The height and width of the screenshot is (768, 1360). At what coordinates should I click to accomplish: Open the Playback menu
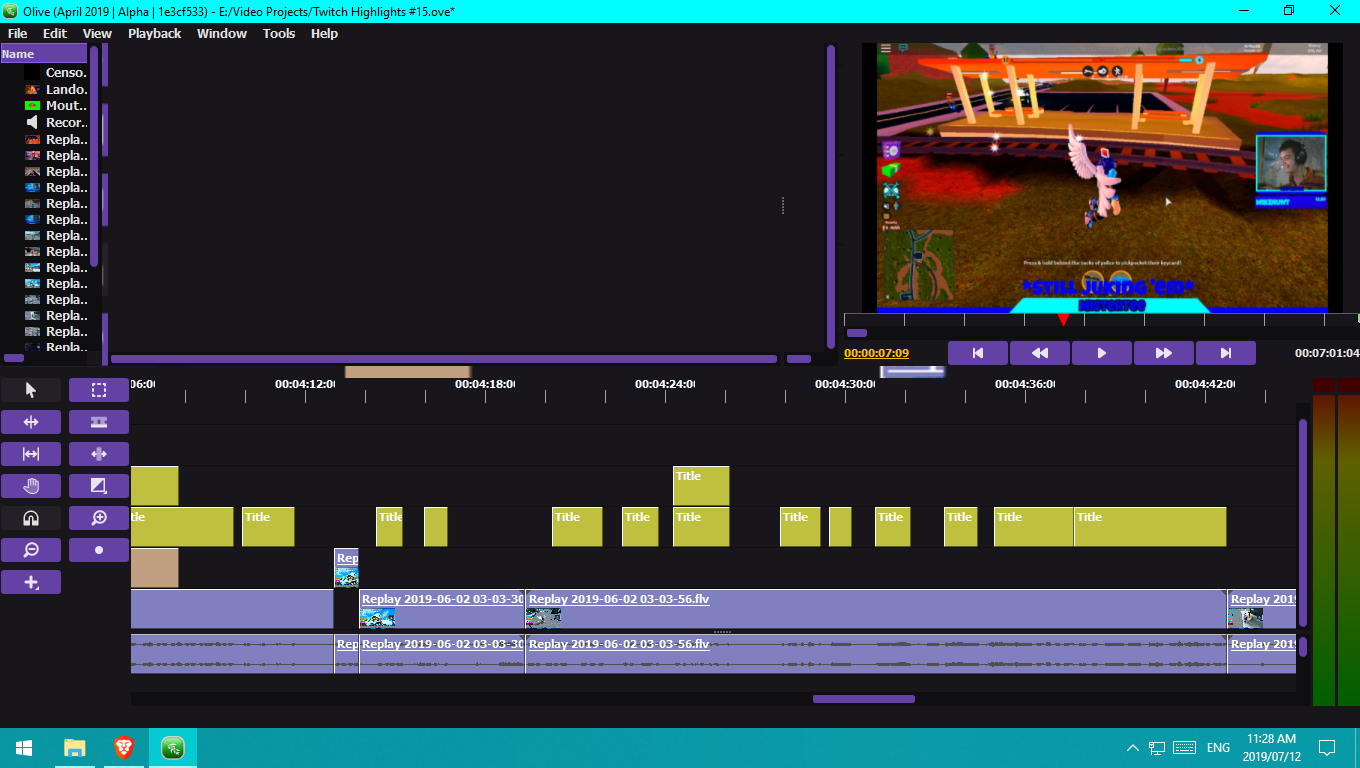point(155,33)
